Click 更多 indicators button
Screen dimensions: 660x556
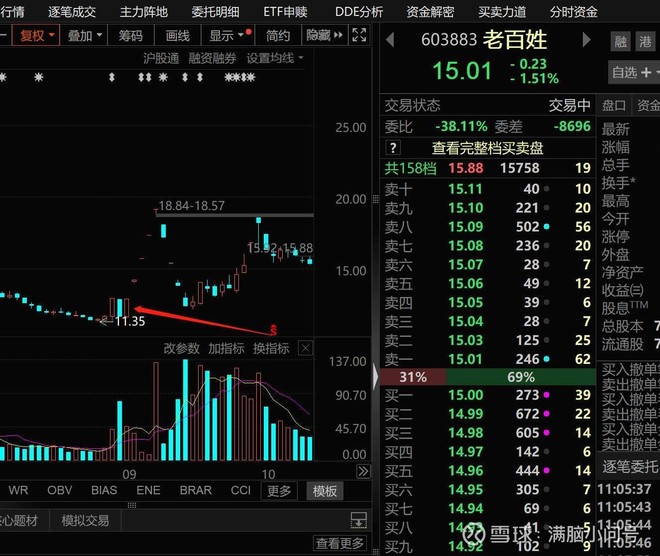point(279,491)
